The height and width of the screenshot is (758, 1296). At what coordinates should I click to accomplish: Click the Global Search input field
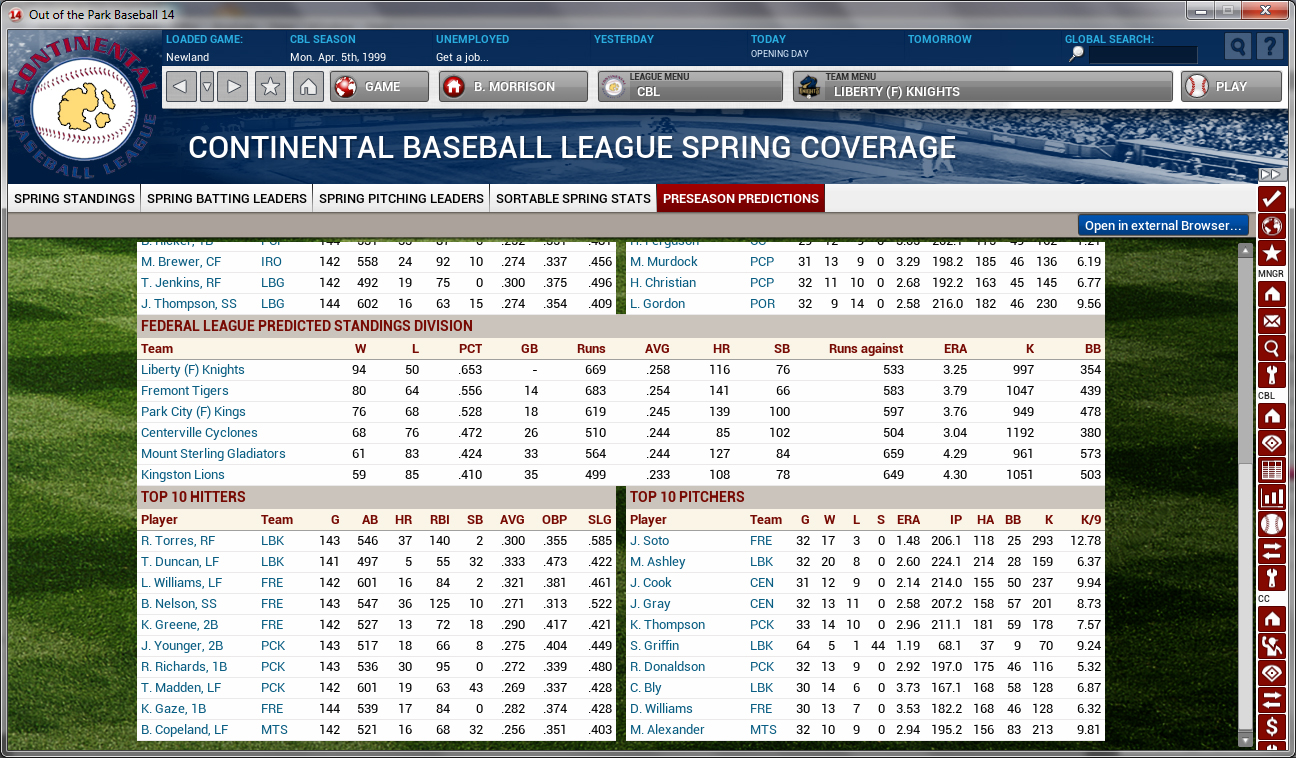pyautogui.click(x=1142, y=55)
